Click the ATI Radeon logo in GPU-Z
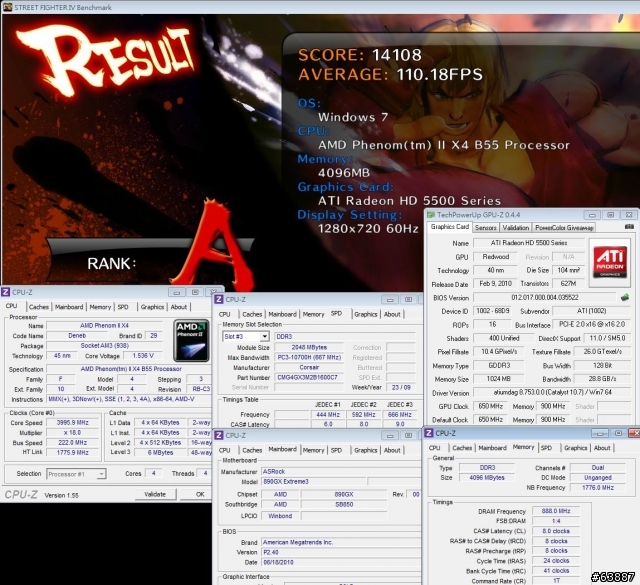The image size is (640, 585). pyautogui.click(x=610, y=262)
